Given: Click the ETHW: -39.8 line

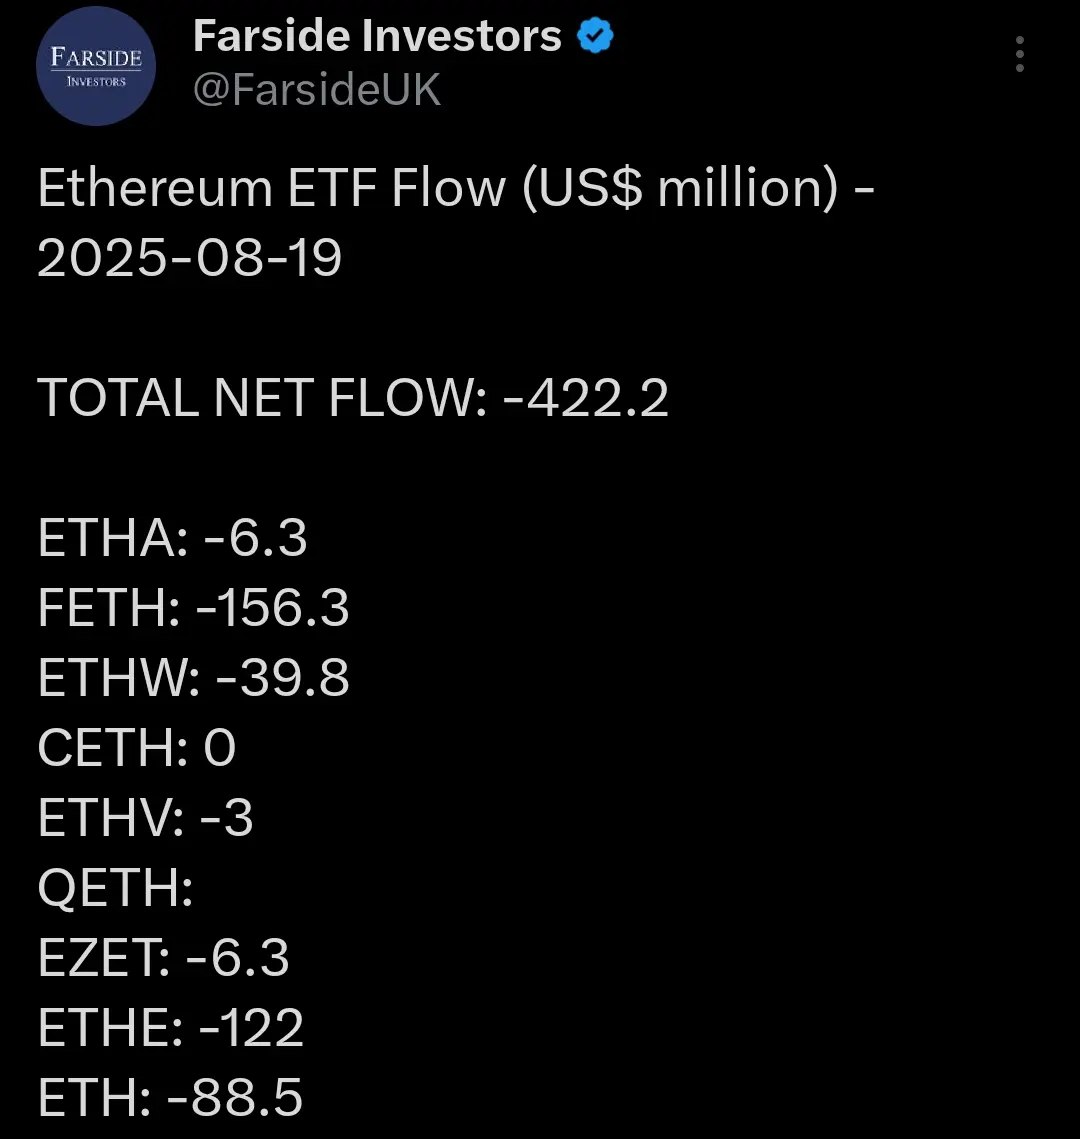Looking at the screenshot, I should click(194, 678).
